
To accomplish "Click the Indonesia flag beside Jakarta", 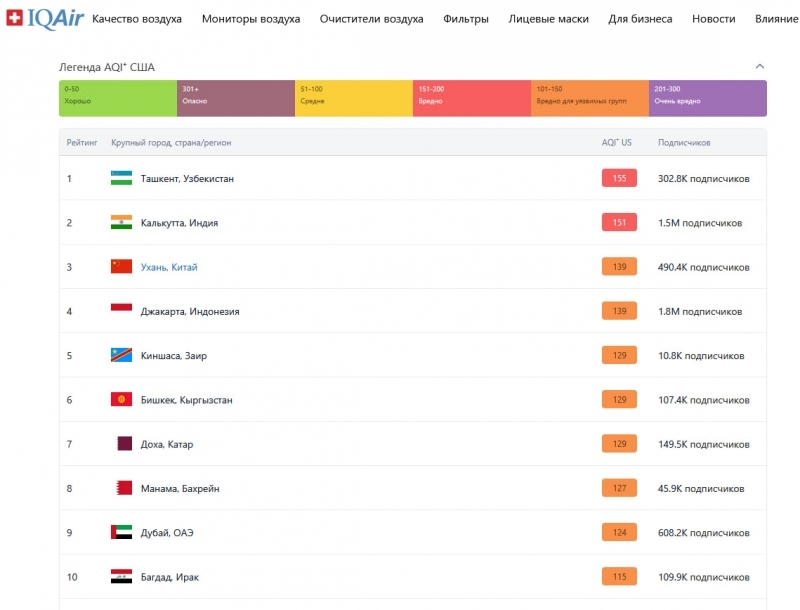I will click(121, 311).
